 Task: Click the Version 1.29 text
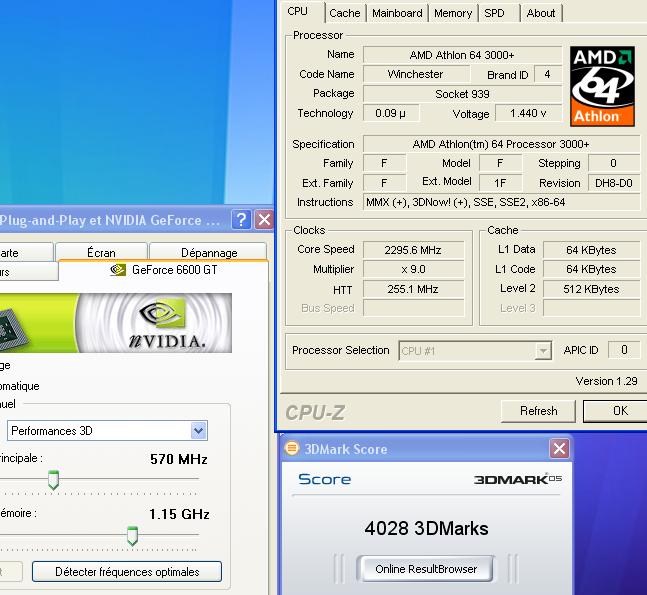tap(607, 381)
